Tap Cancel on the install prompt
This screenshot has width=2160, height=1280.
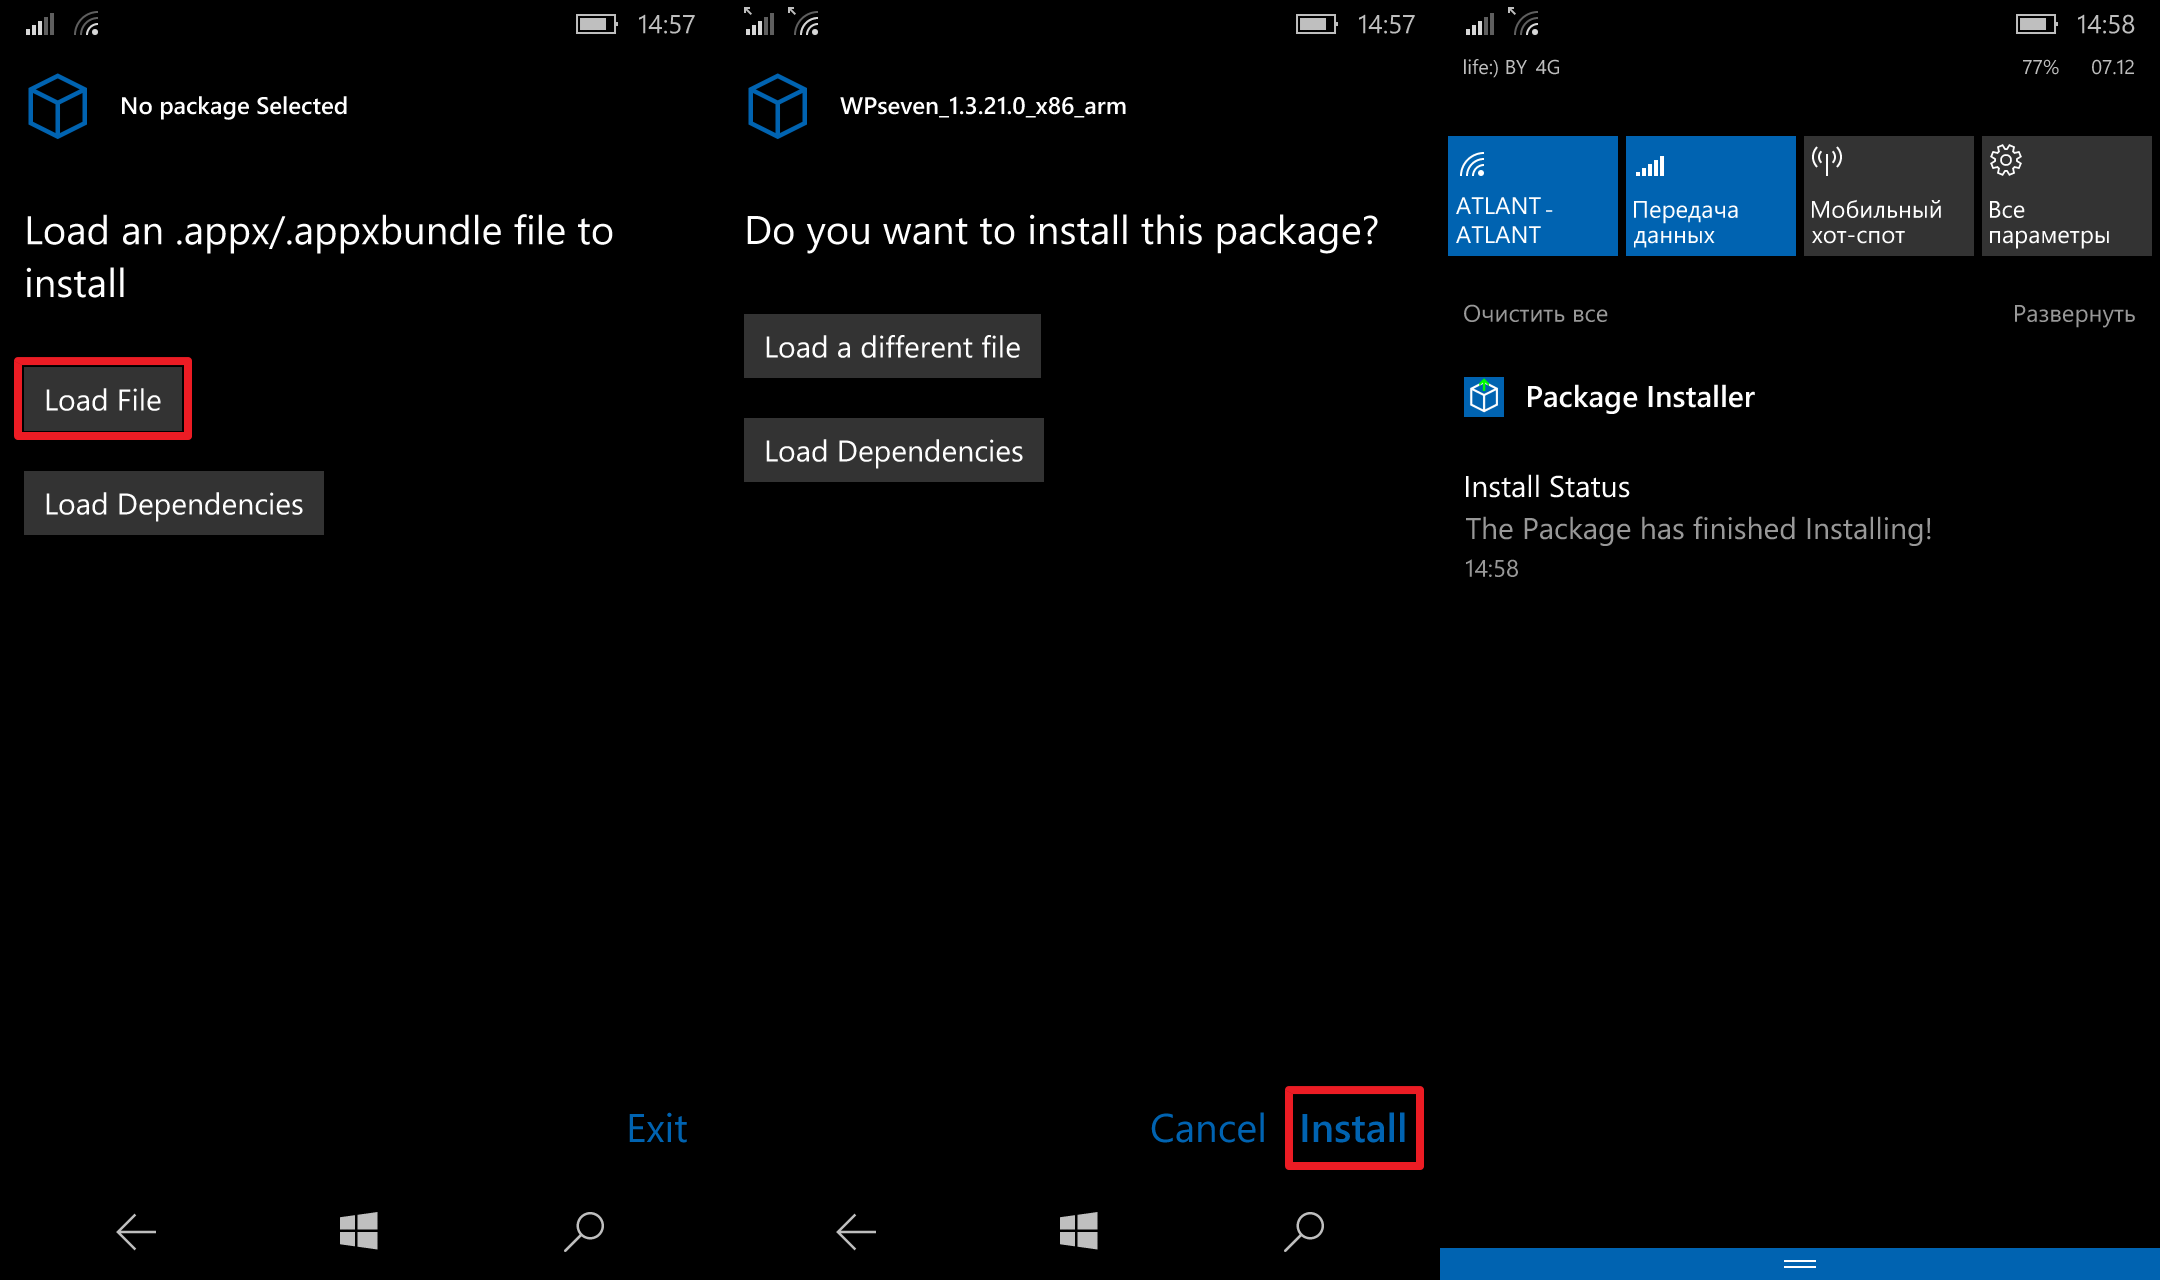(x=1208, y=1128)
